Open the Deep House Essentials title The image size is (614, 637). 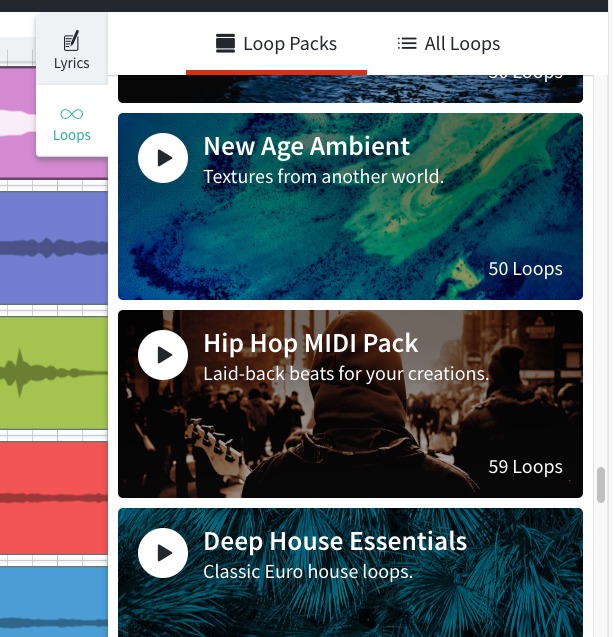tap(335, 541)
